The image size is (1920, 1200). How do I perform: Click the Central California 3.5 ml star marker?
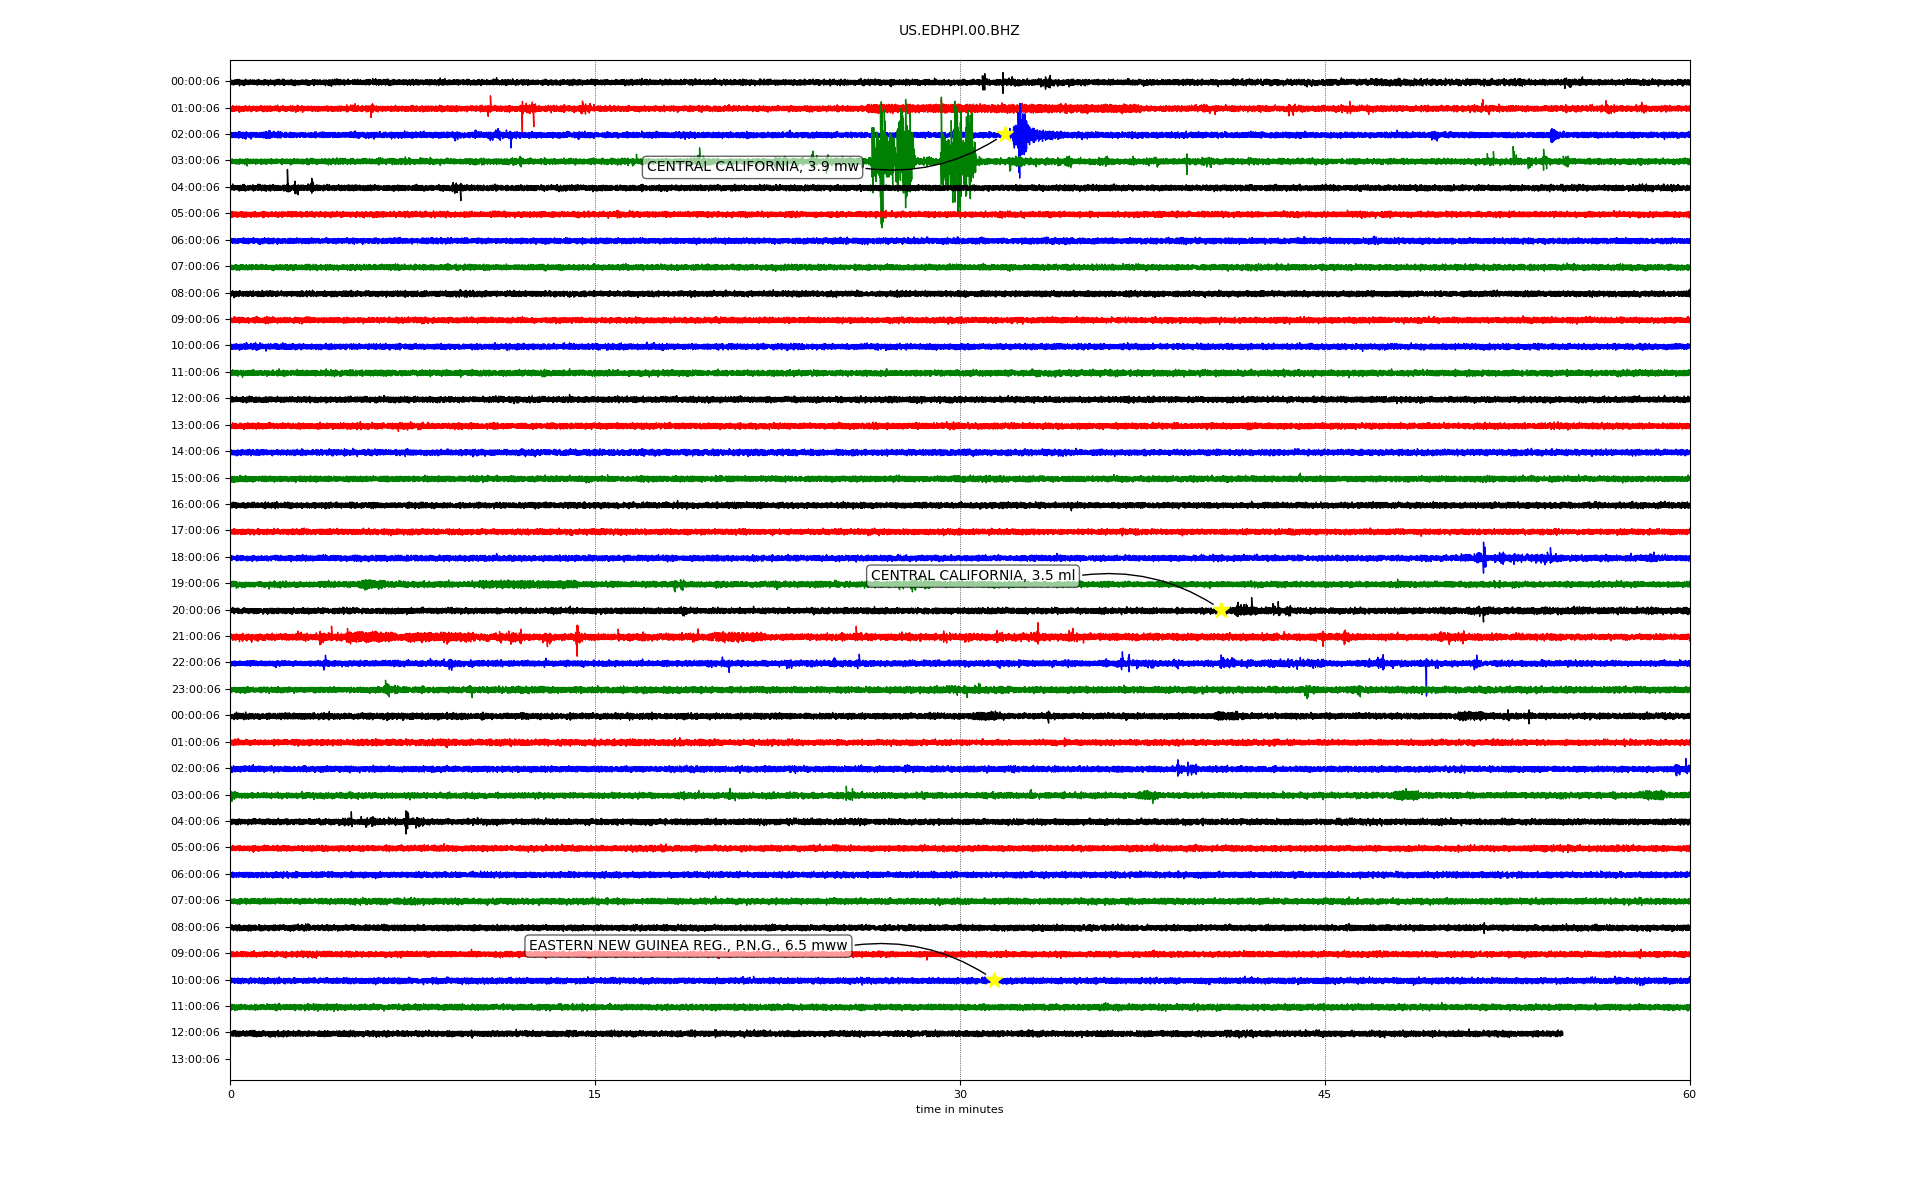pyautogui.click(x=1221, y=610)
